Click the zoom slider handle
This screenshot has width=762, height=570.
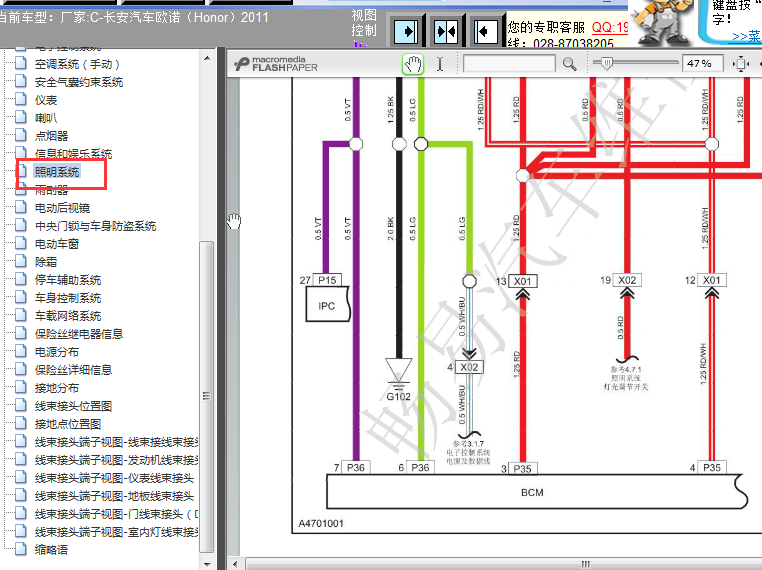(x=606, y=63)
